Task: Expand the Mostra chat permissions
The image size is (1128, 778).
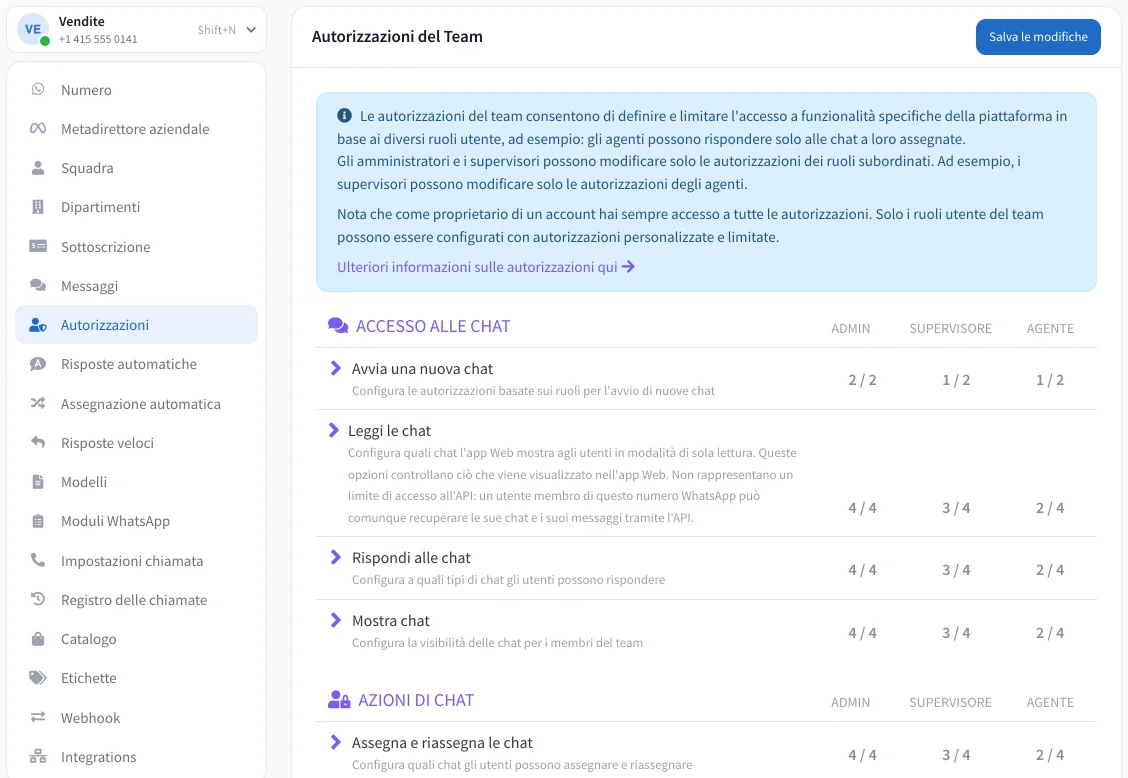Action: click(335, 620)
